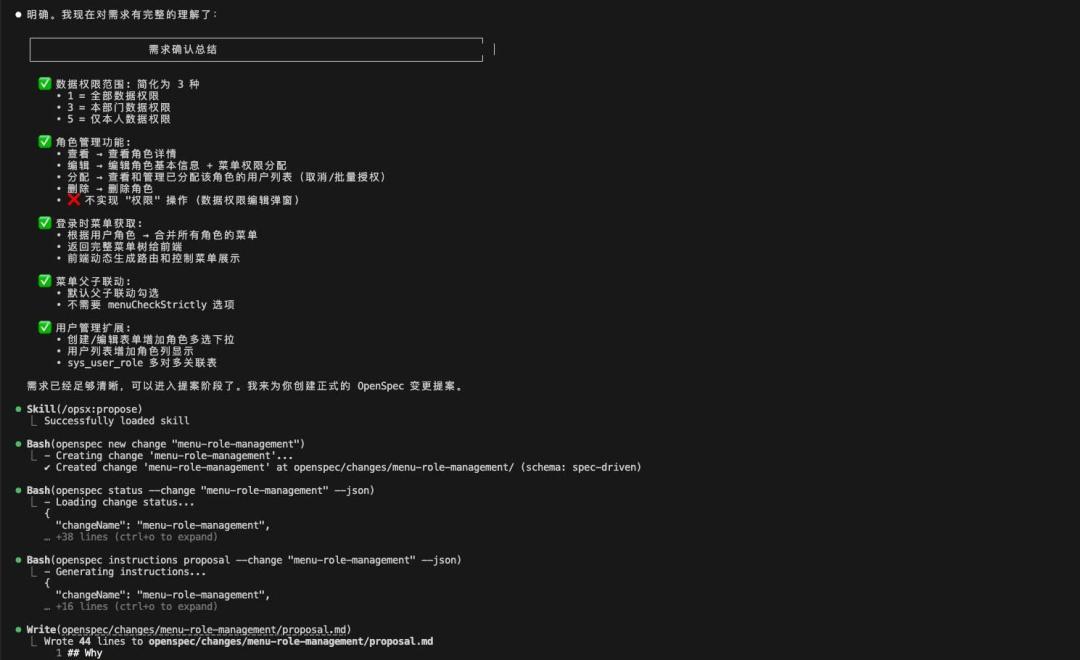Click the green dot beside Bash(openspec status)
1080x660 pixels.
[19, 491]
